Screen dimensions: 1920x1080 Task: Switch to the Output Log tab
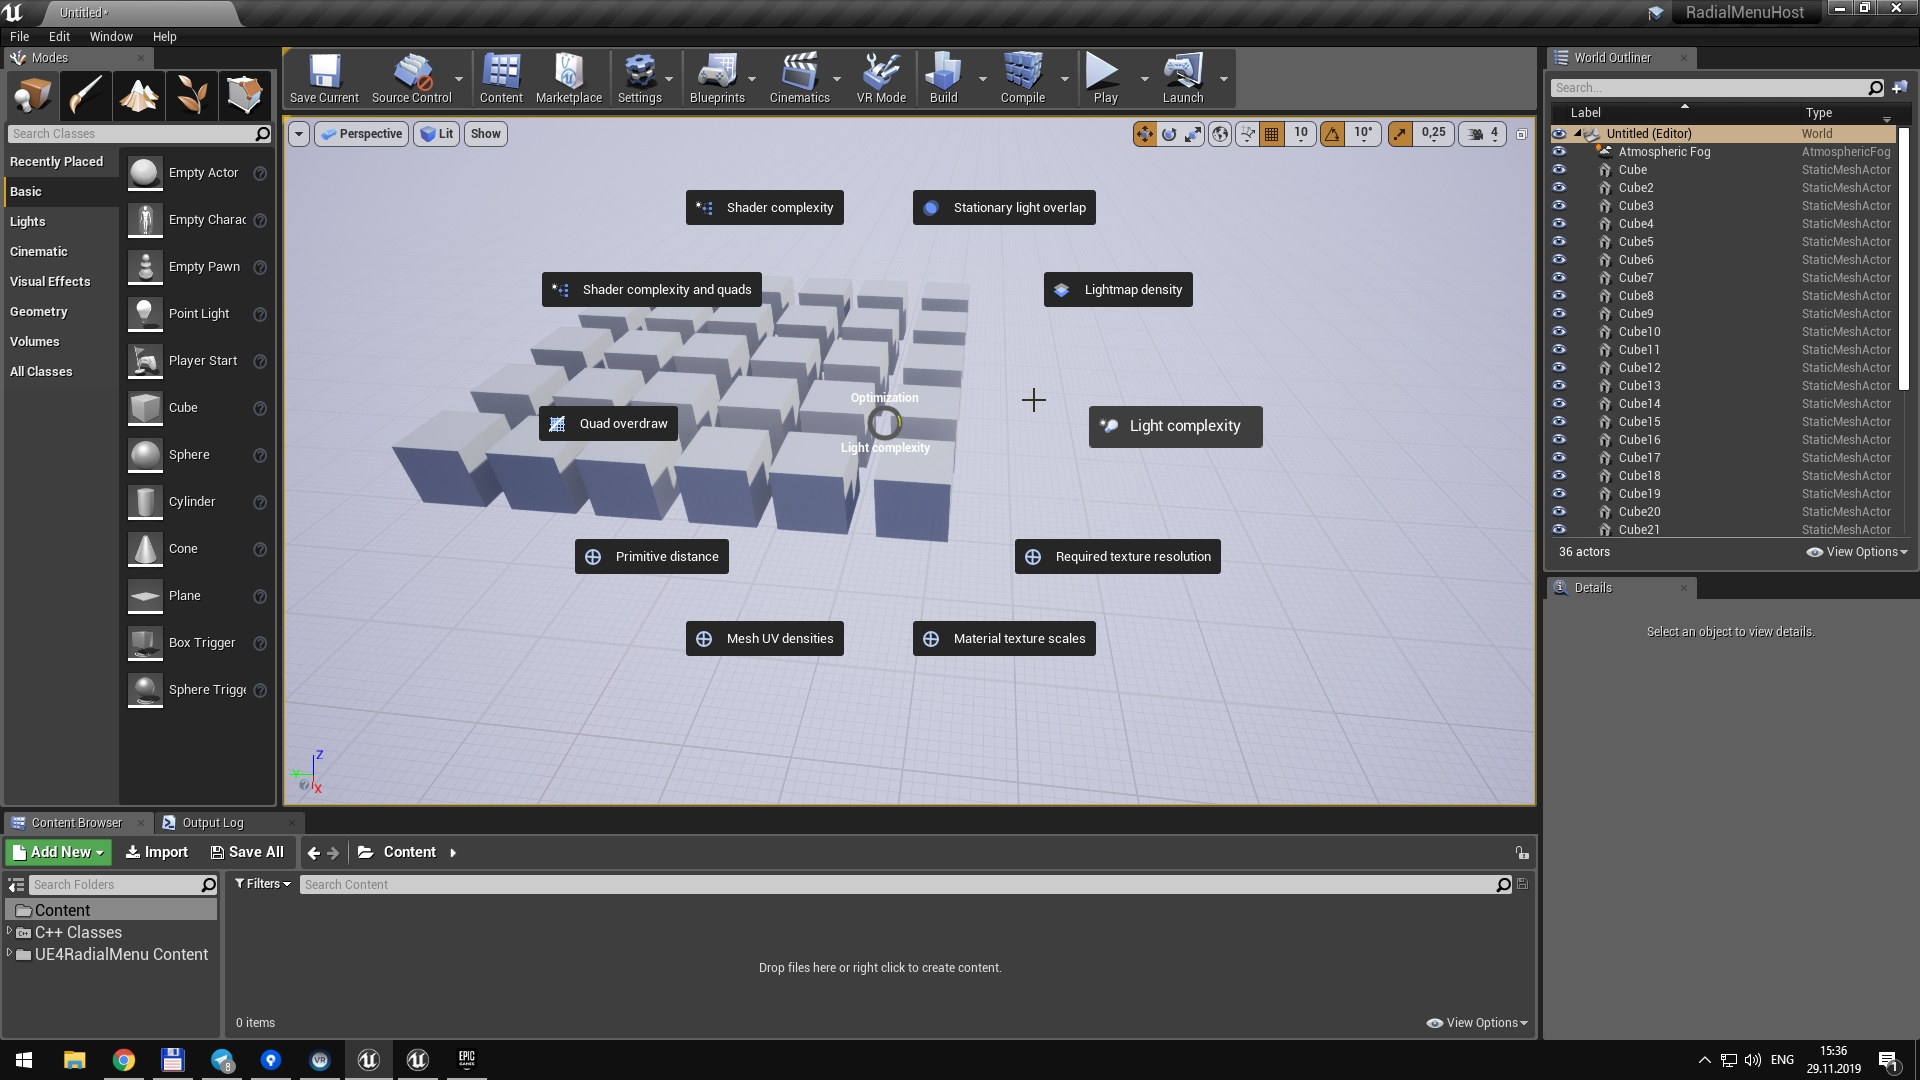212,822
